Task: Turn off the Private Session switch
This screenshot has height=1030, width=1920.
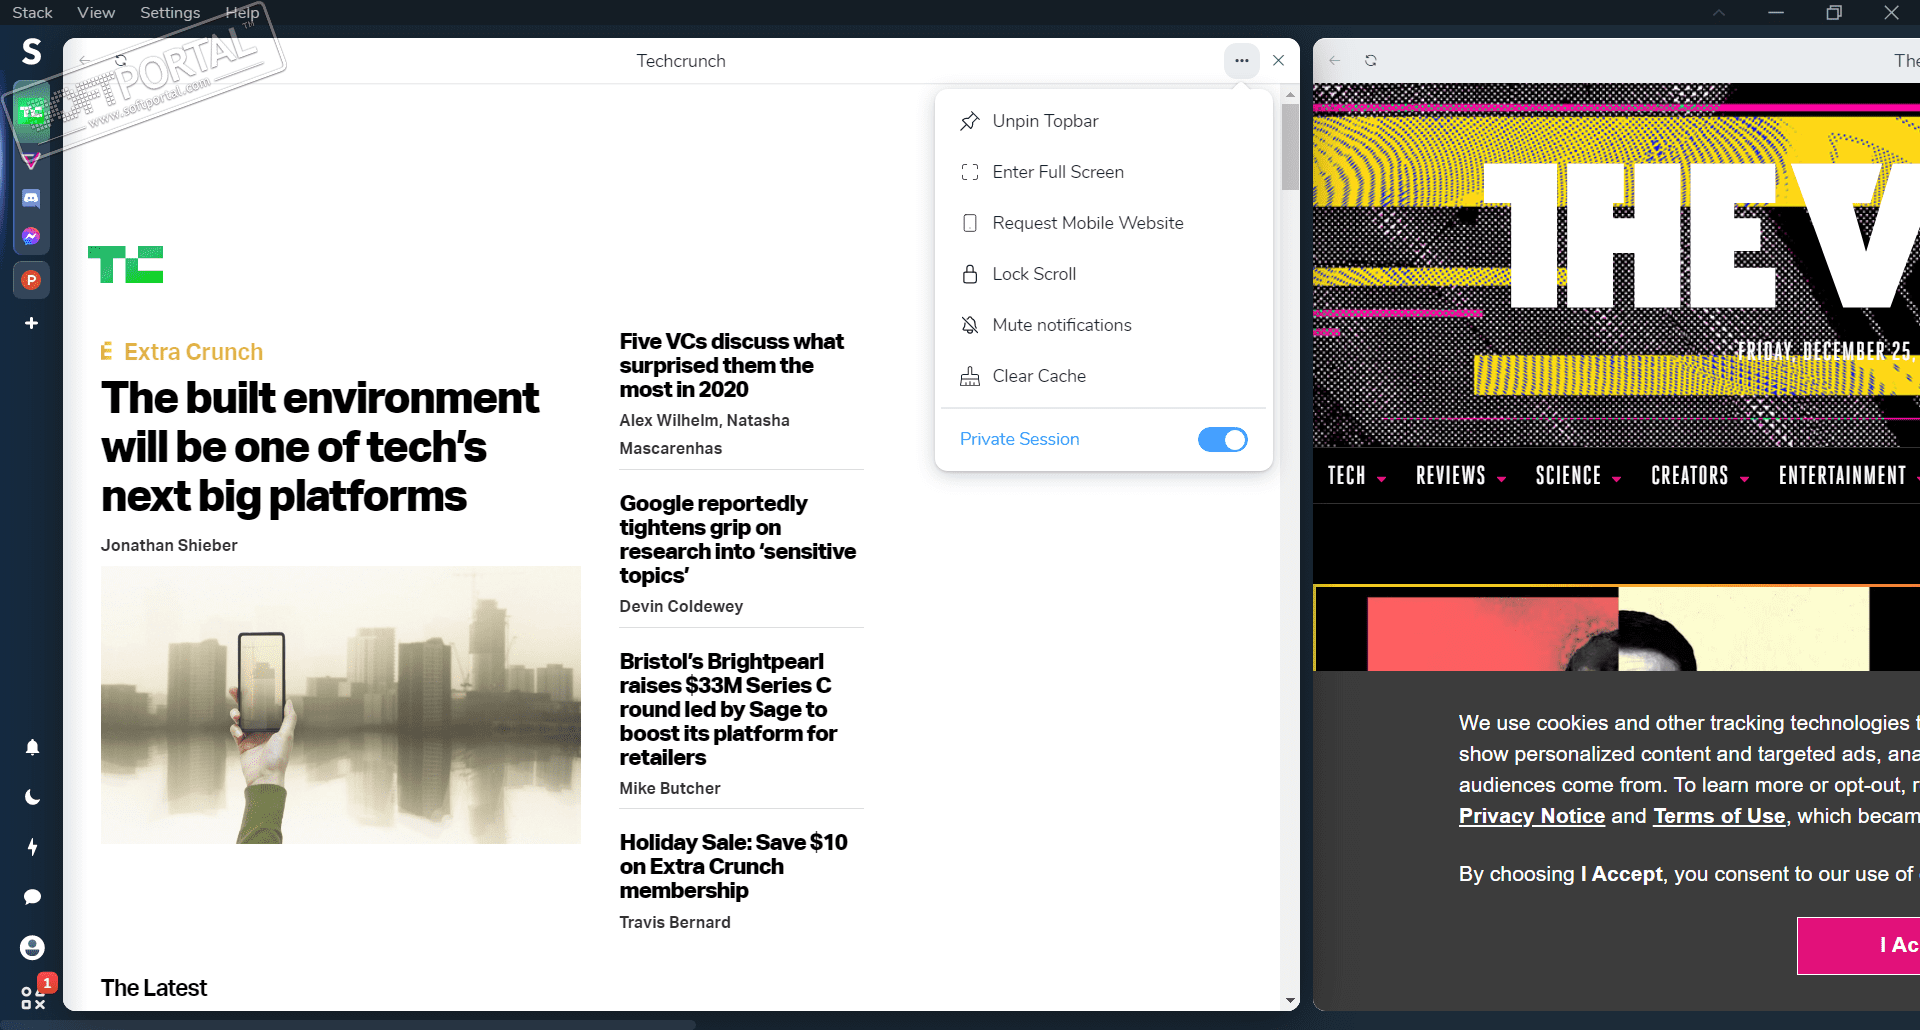Action: pyautogui.click(x=1223, y=440)
